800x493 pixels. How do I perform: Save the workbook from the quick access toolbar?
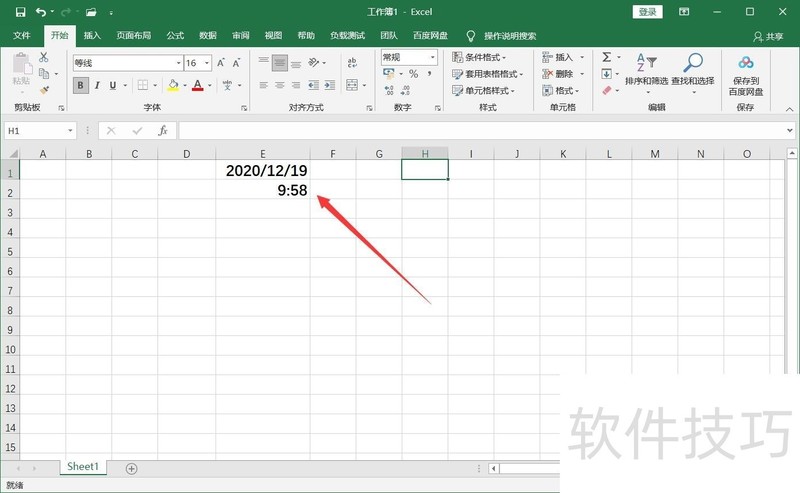click(x=20, y=12)
